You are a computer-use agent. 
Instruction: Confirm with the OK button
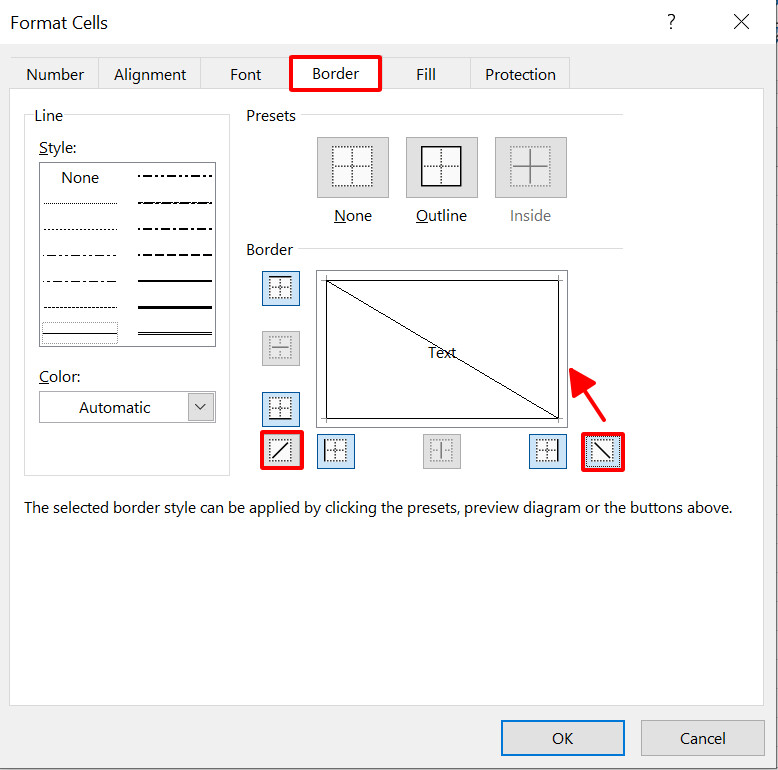(563, 738)
